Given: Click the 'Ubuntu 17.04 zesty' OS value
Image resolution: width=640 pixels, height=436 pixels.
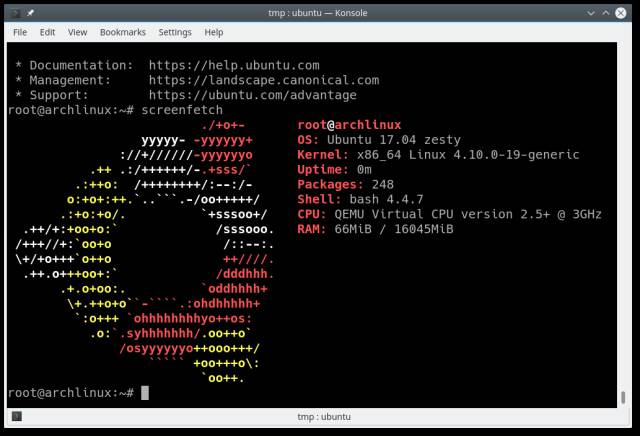Looking at the screenshot, I should click(393, 140).
